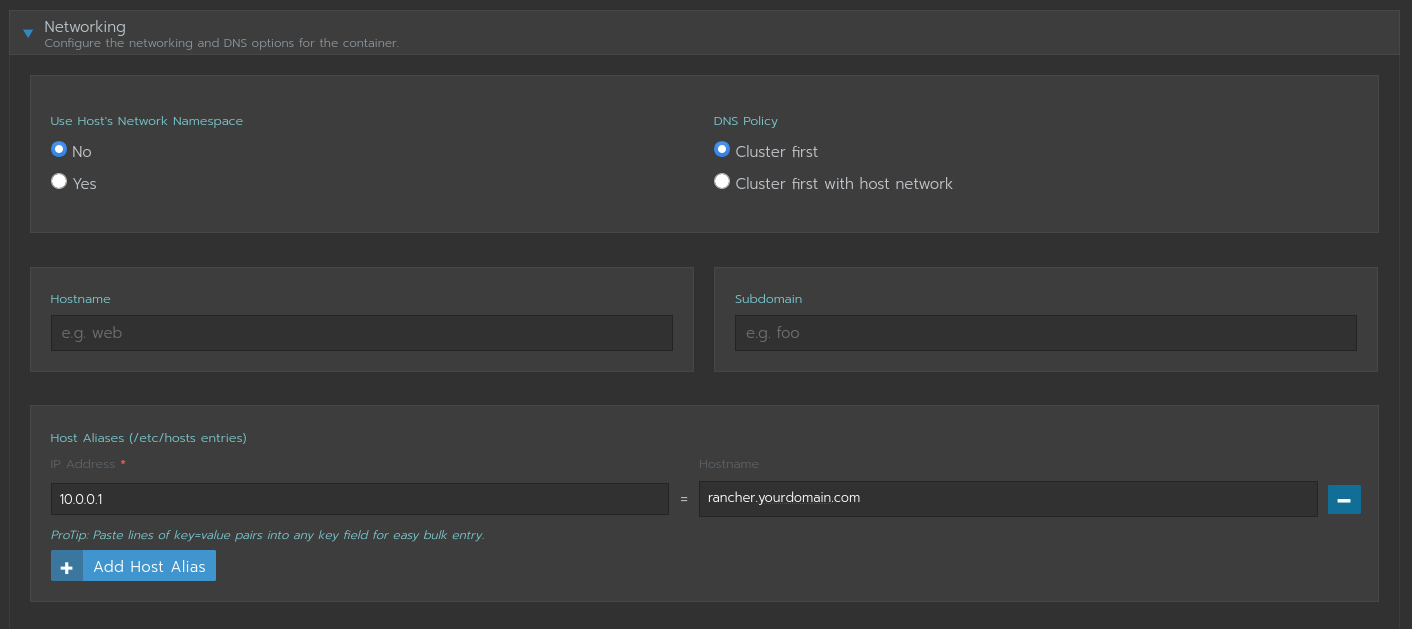Edit the rancher.yourdomain.com hostname field
Image resolution: width=1412 pixels, height=629 pixels.
tap(1008, 499)
